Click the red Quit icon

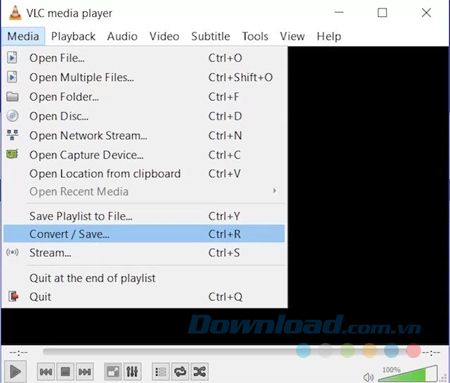[x=13, y=296]
